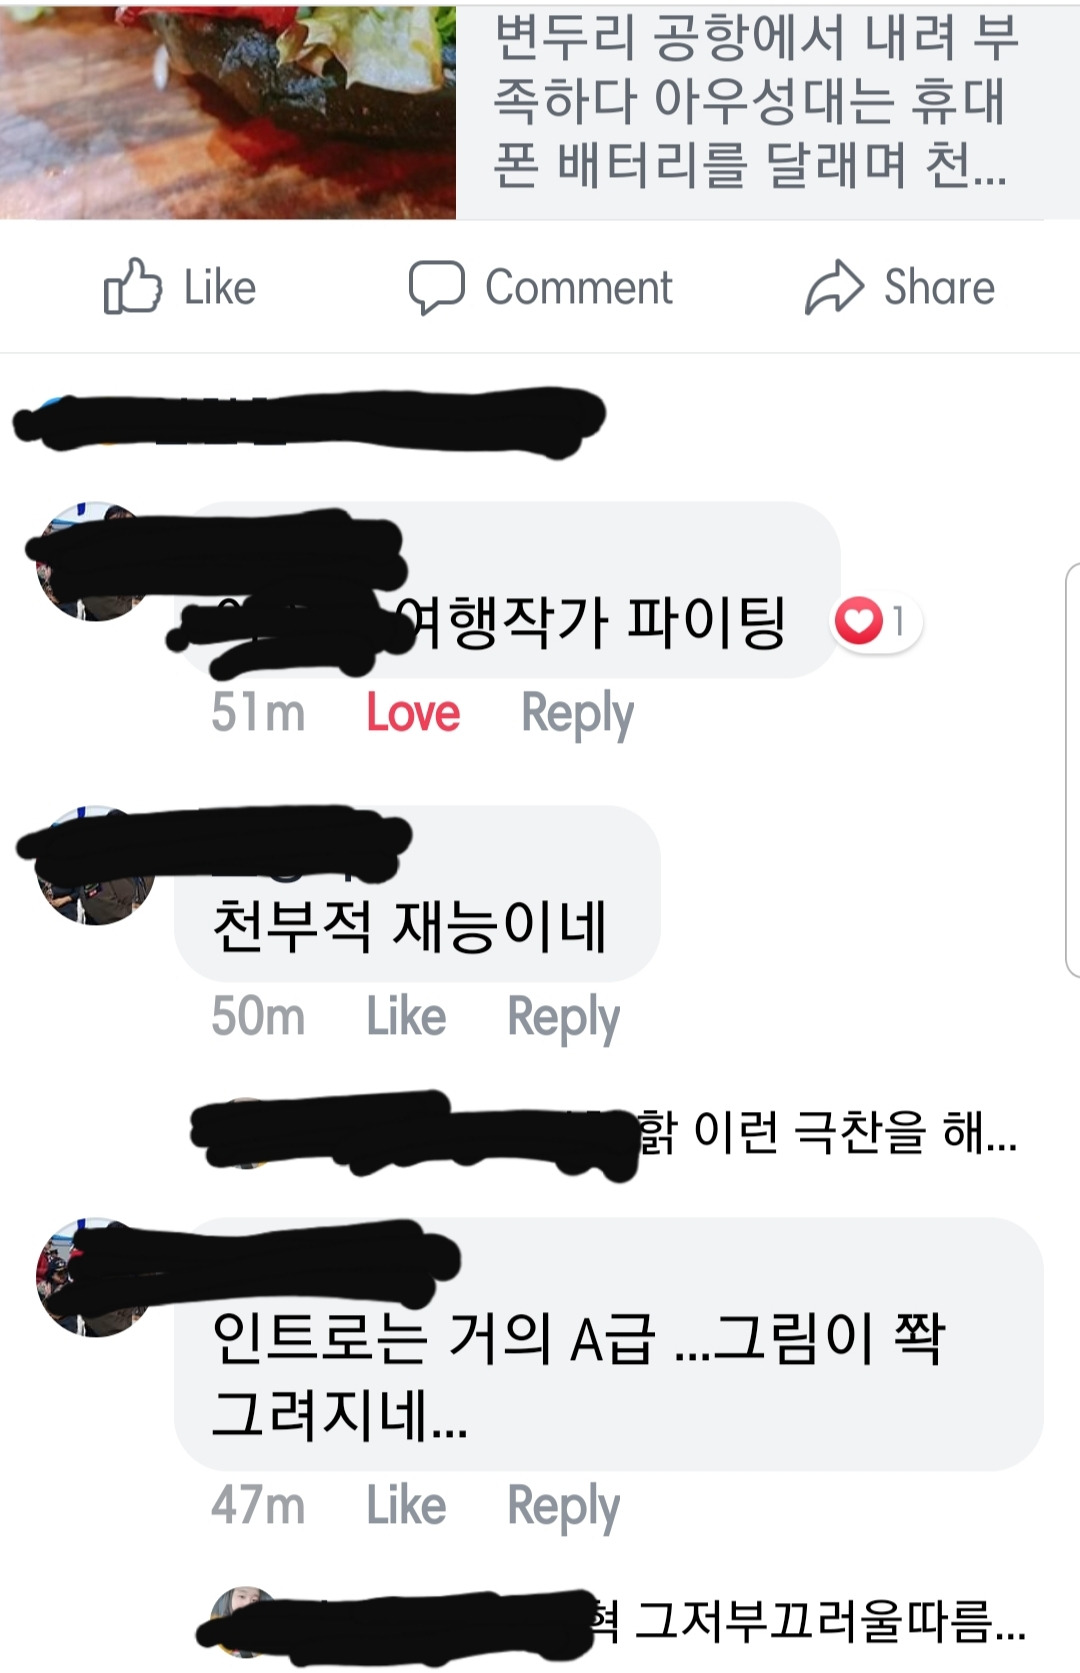Image resolution: width=1080 pixels, height=1673 pixels.
Task: Reply to the 천부적 재능이네 comment
Action: 563,1018
